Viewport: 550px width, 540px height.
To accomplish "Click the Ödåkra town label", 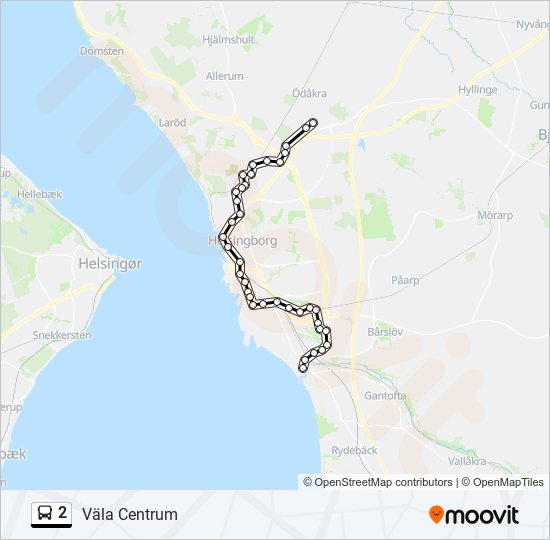I will point(309,93).
